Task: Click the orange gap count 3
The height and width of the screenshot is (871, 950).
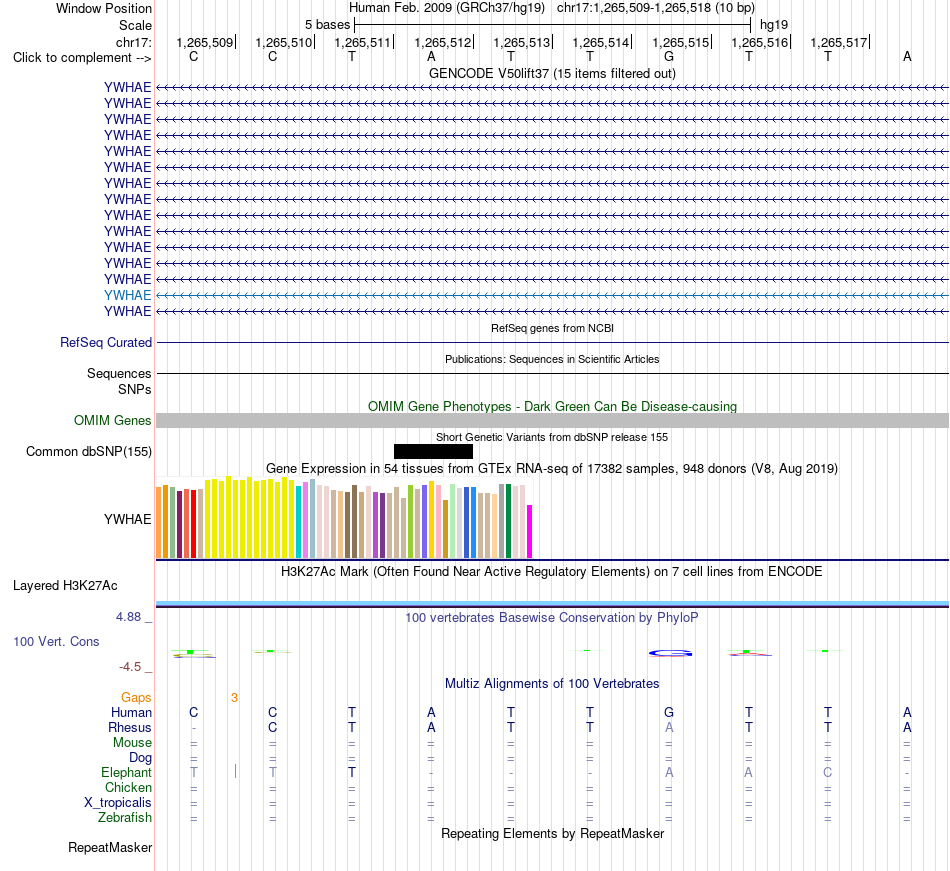Action: 234,698
